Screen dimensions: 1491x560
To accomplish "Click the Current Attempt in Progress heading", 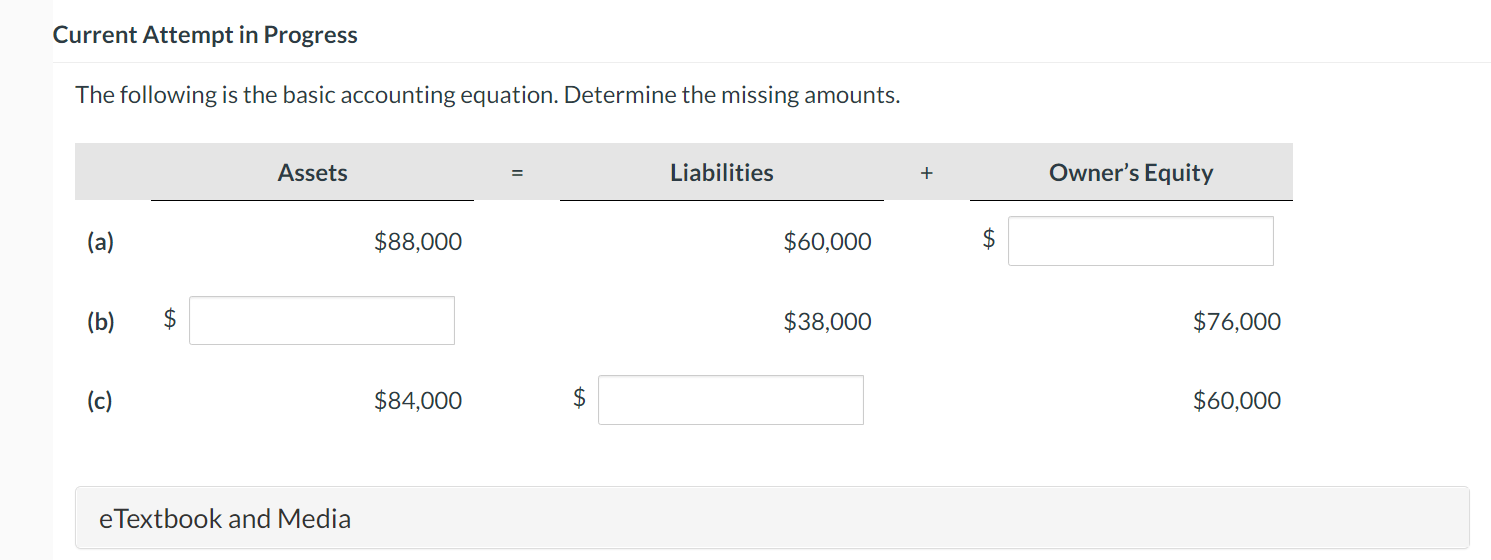I will click(x=205, y=35).
